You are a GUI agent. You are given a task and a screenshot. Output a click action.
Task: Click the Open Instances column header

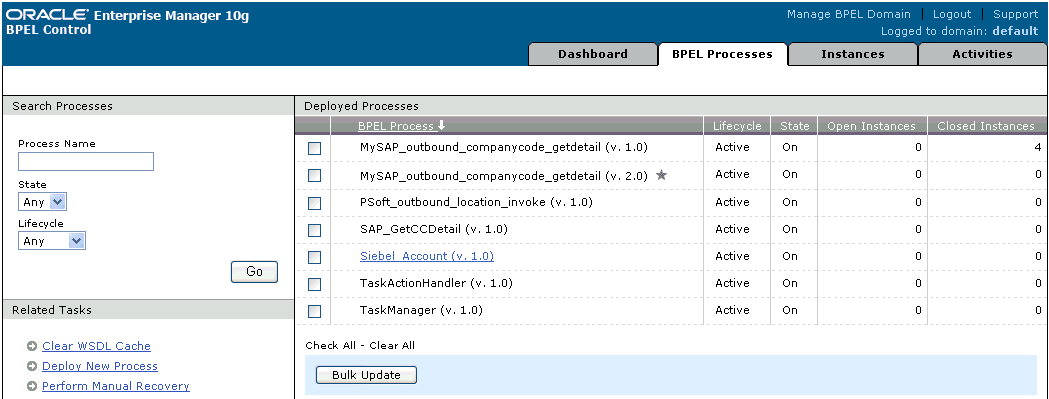(871, 126)
